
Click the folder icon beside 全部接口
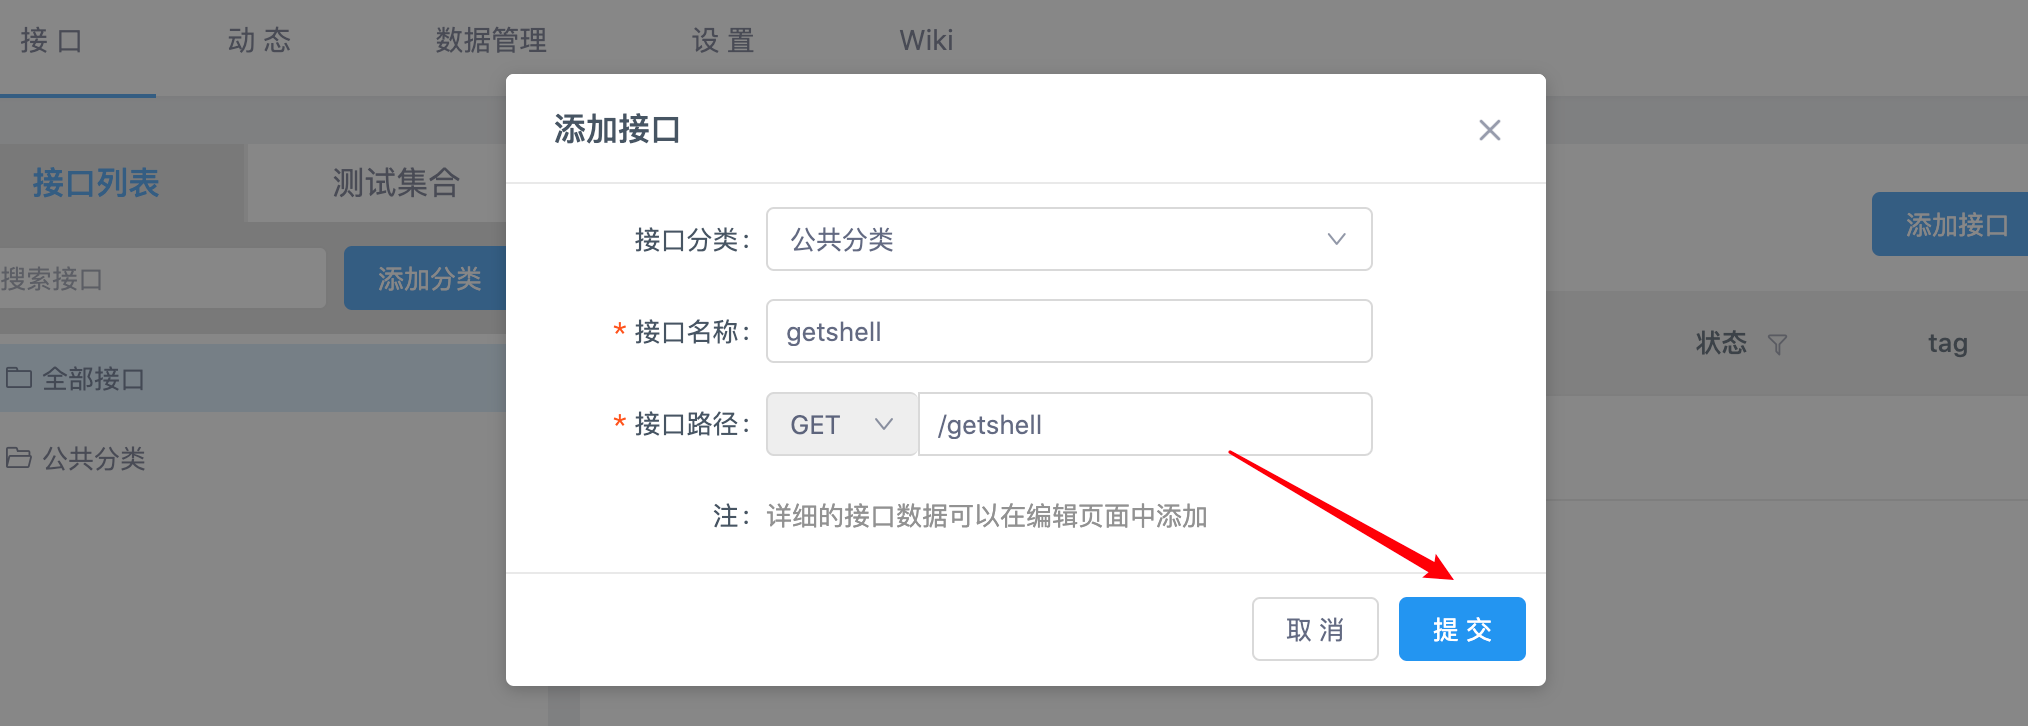point(19,378)
